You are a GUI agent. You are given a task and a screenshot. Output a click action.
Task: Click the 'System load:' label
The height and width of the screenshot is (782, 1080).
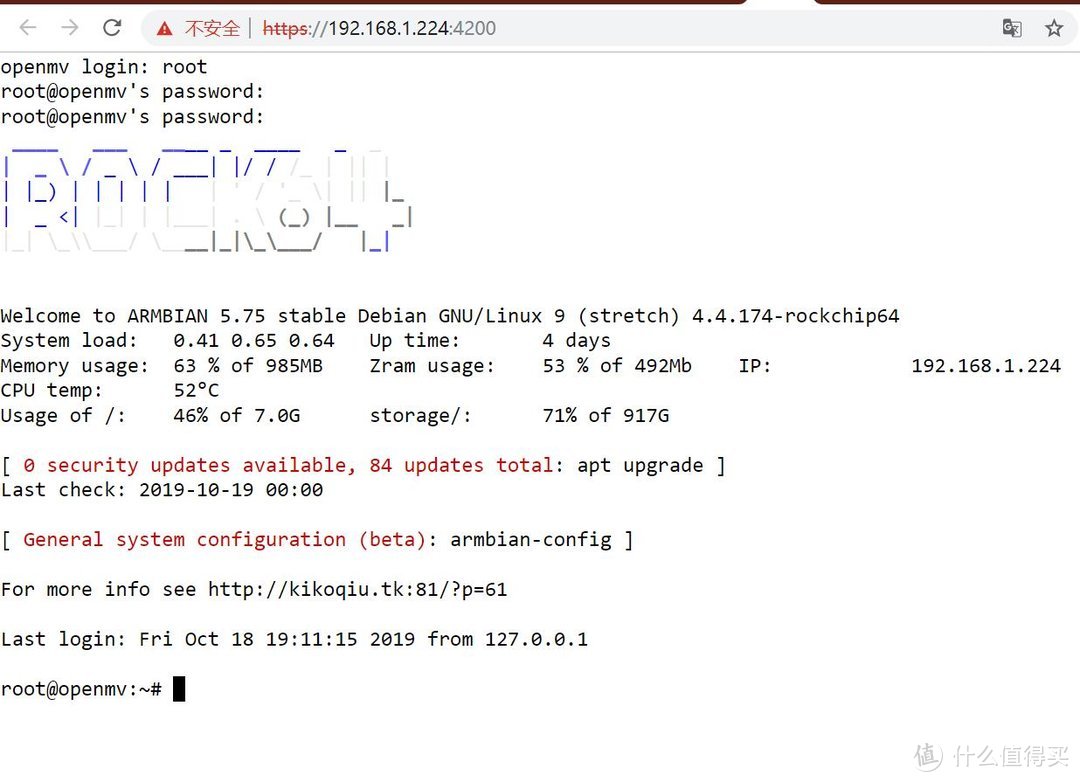tap(69, 340)
